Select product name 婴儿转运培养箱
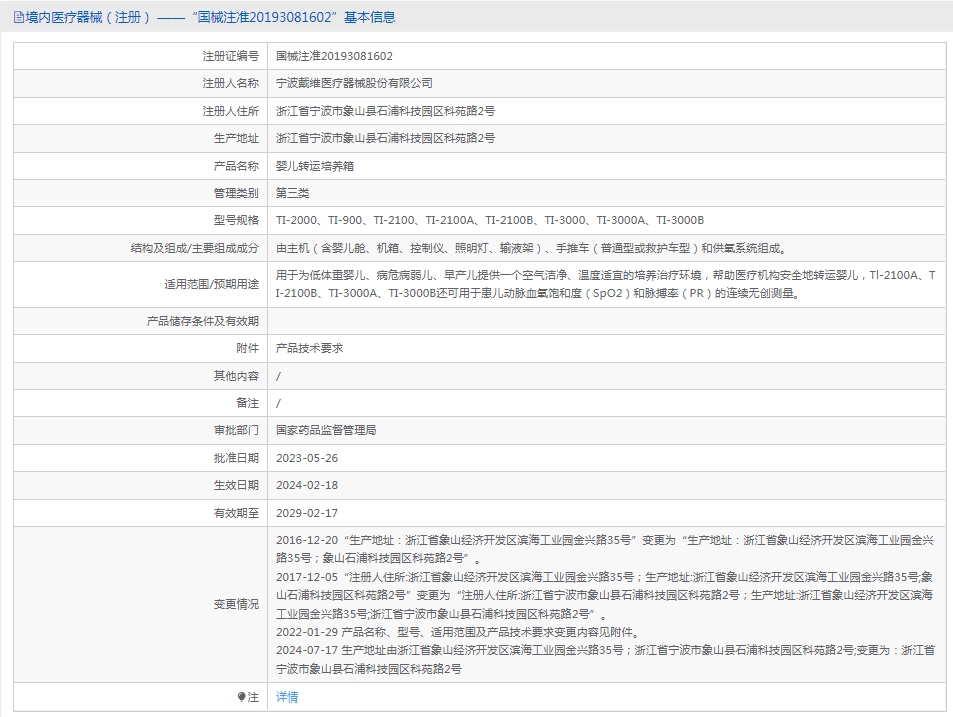 pos(315,166)
